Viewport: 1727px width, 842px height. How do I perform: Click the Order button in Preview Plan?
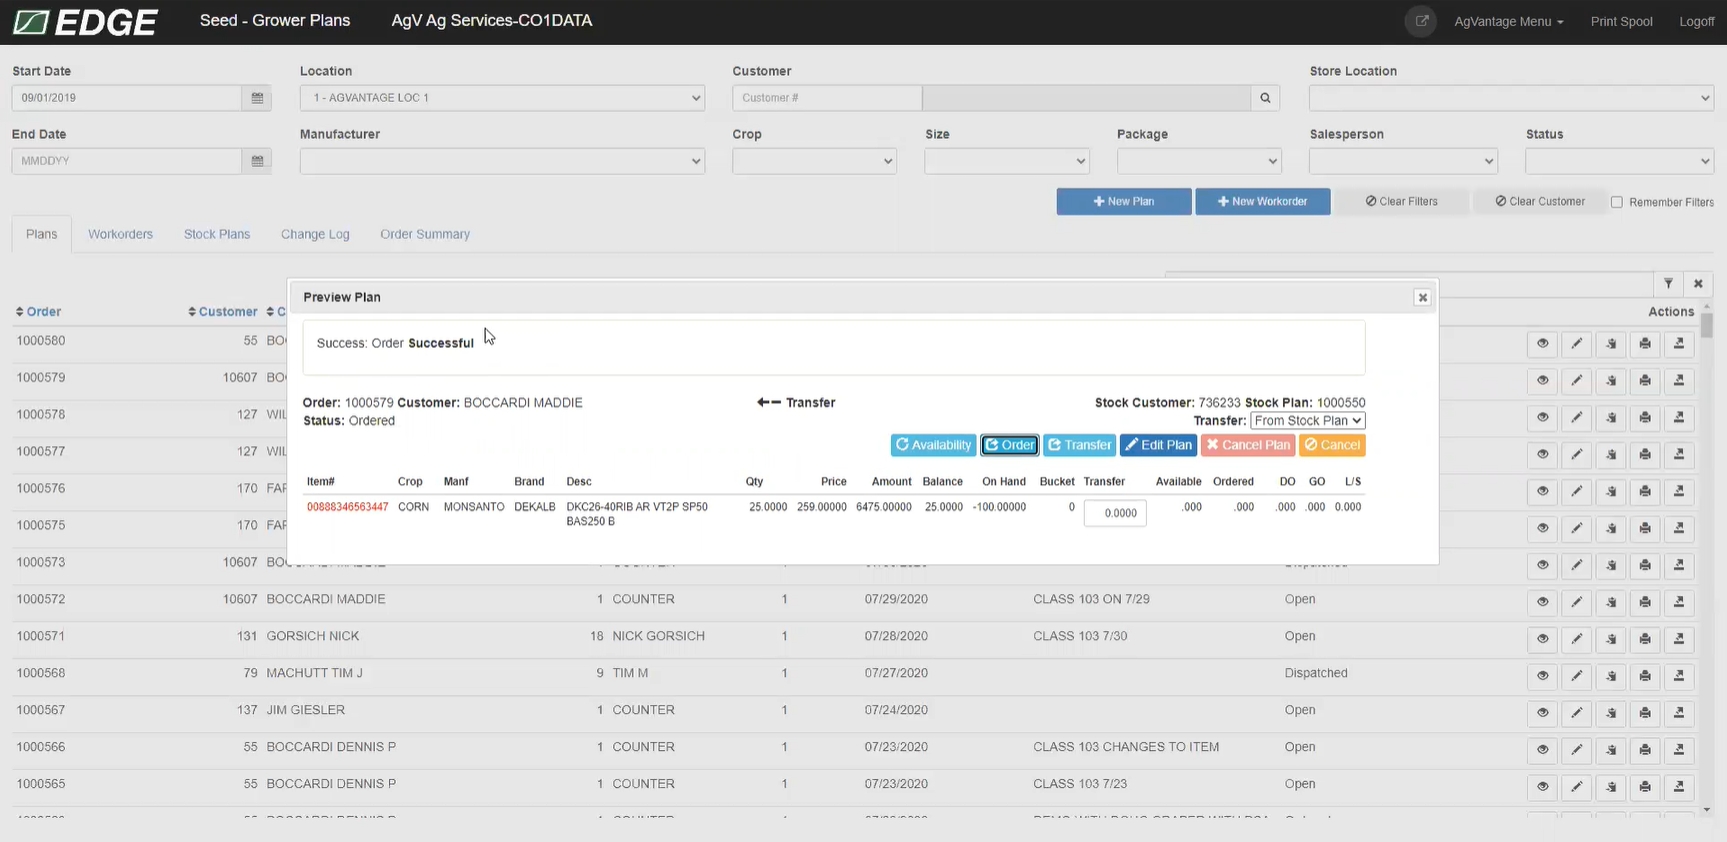[x=1010, y=445]
